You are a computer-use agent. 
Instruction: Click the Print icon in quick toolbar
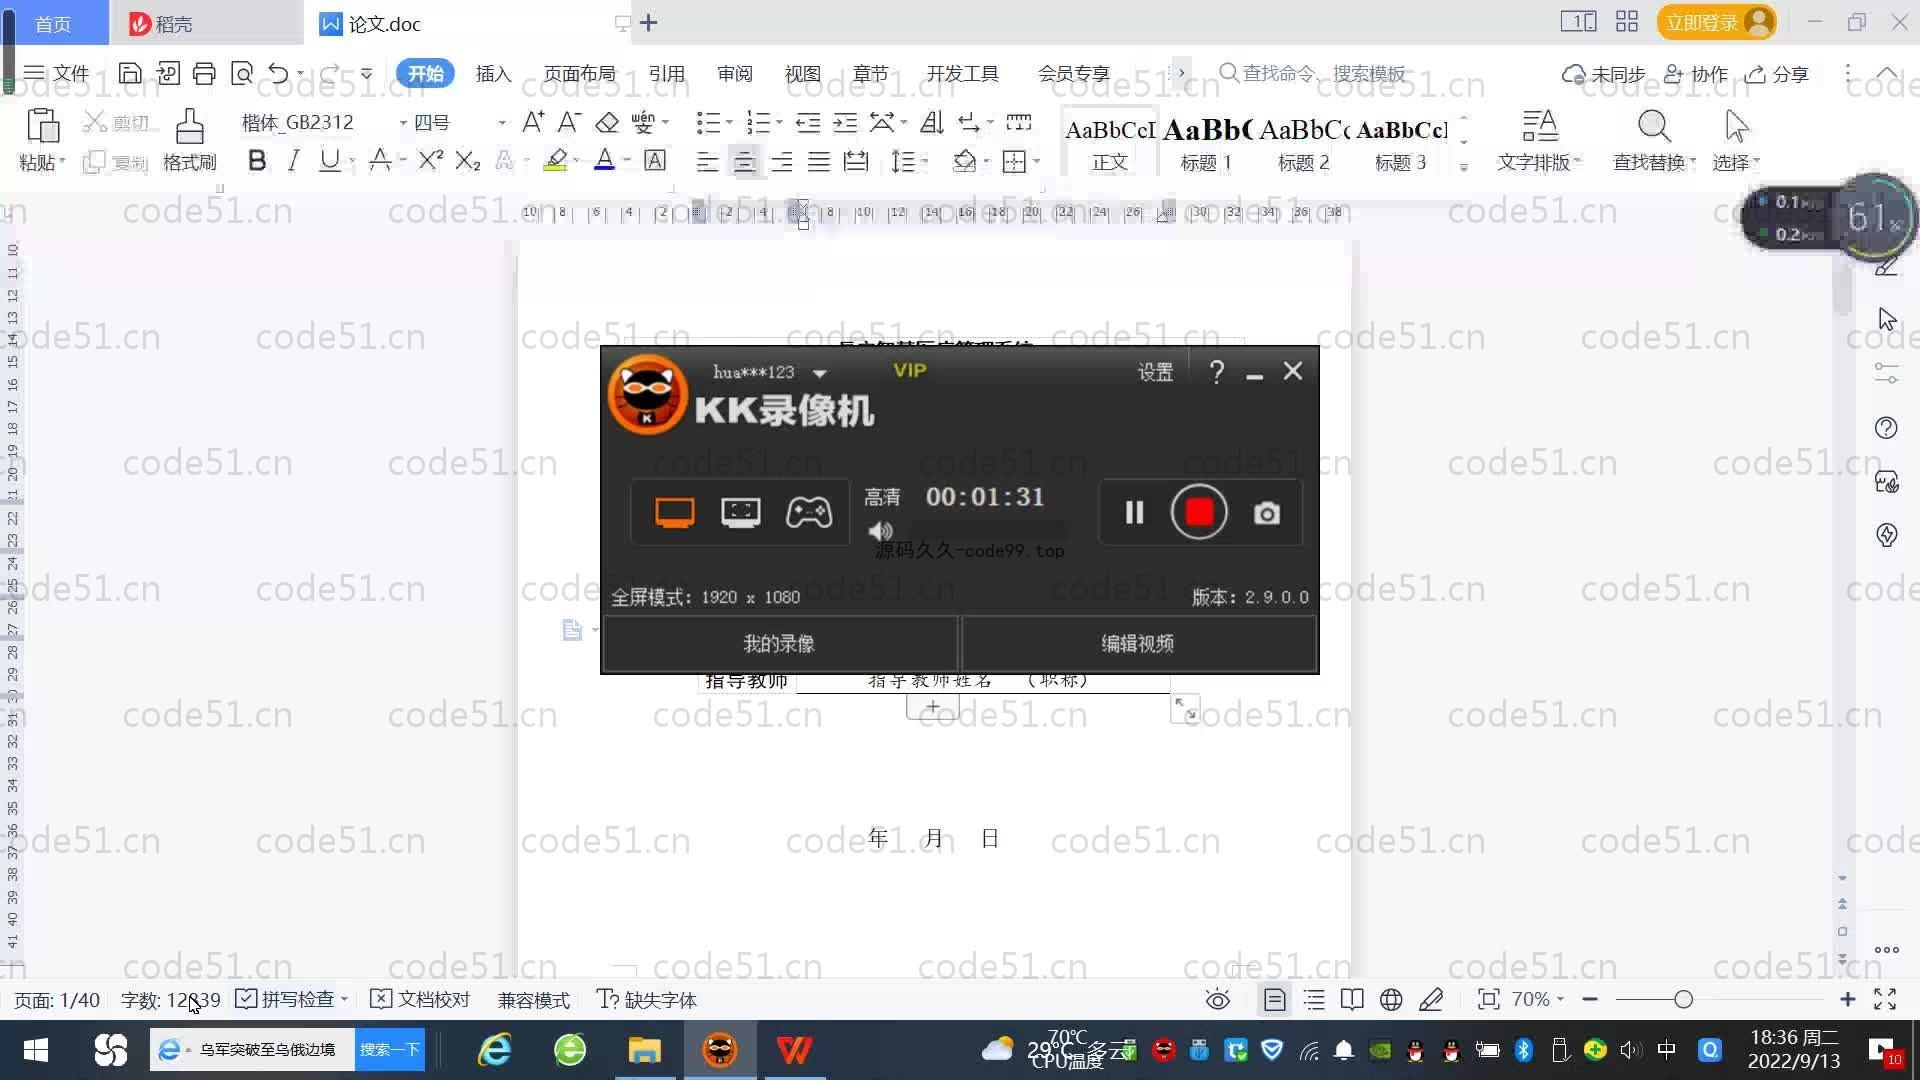tap(204, 73)
